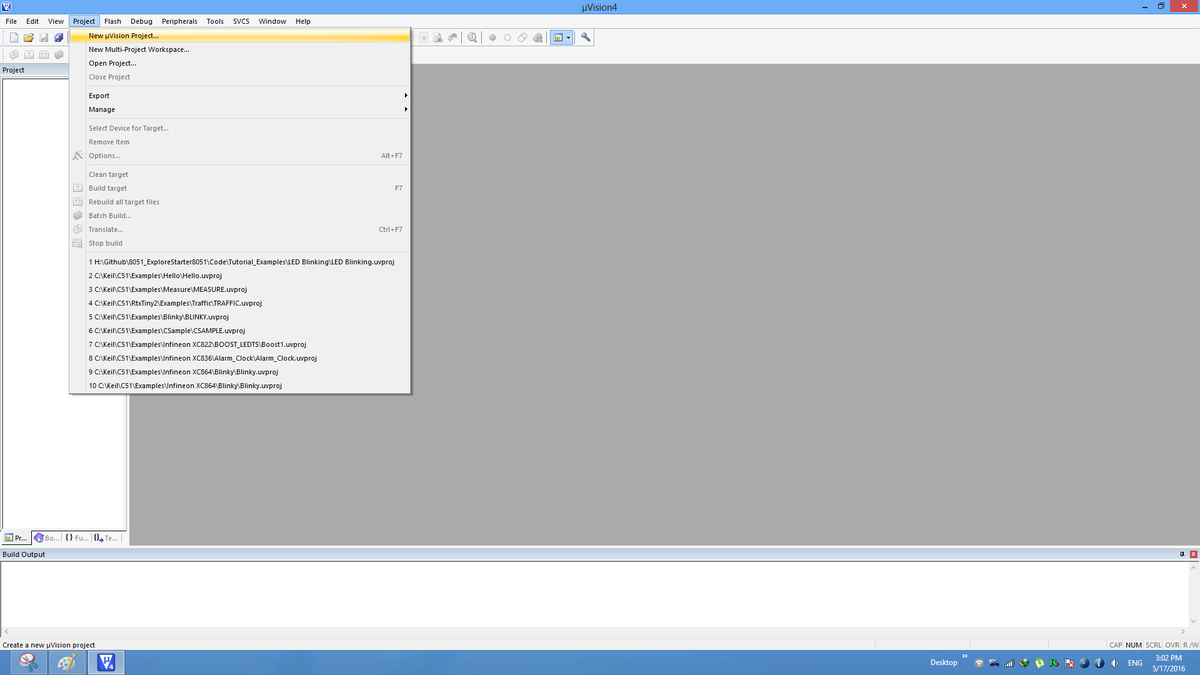Screen dimensions: 1200x675
Task: Click Build Output left scroll arrow
Action: 5,631
